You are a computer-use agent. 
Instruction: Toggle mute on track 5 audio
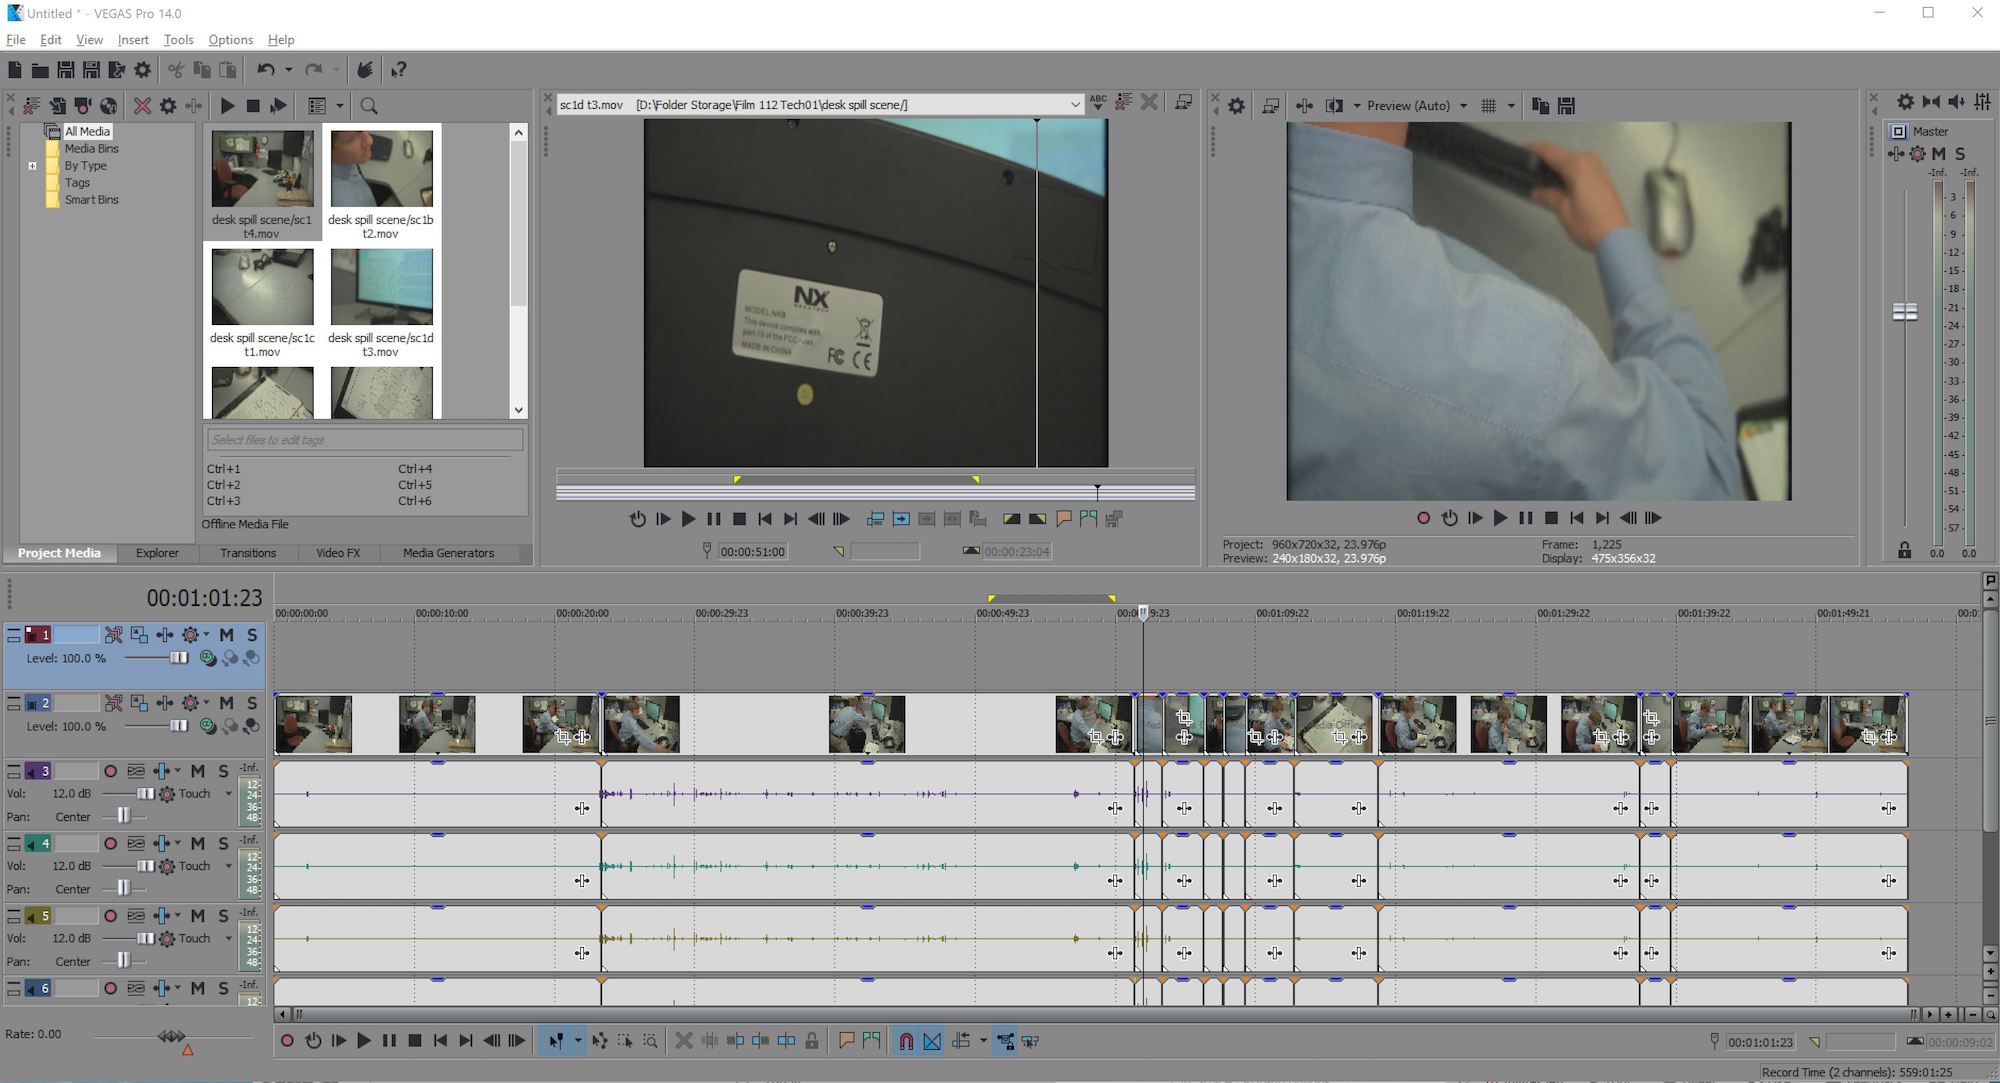[196, 916]
